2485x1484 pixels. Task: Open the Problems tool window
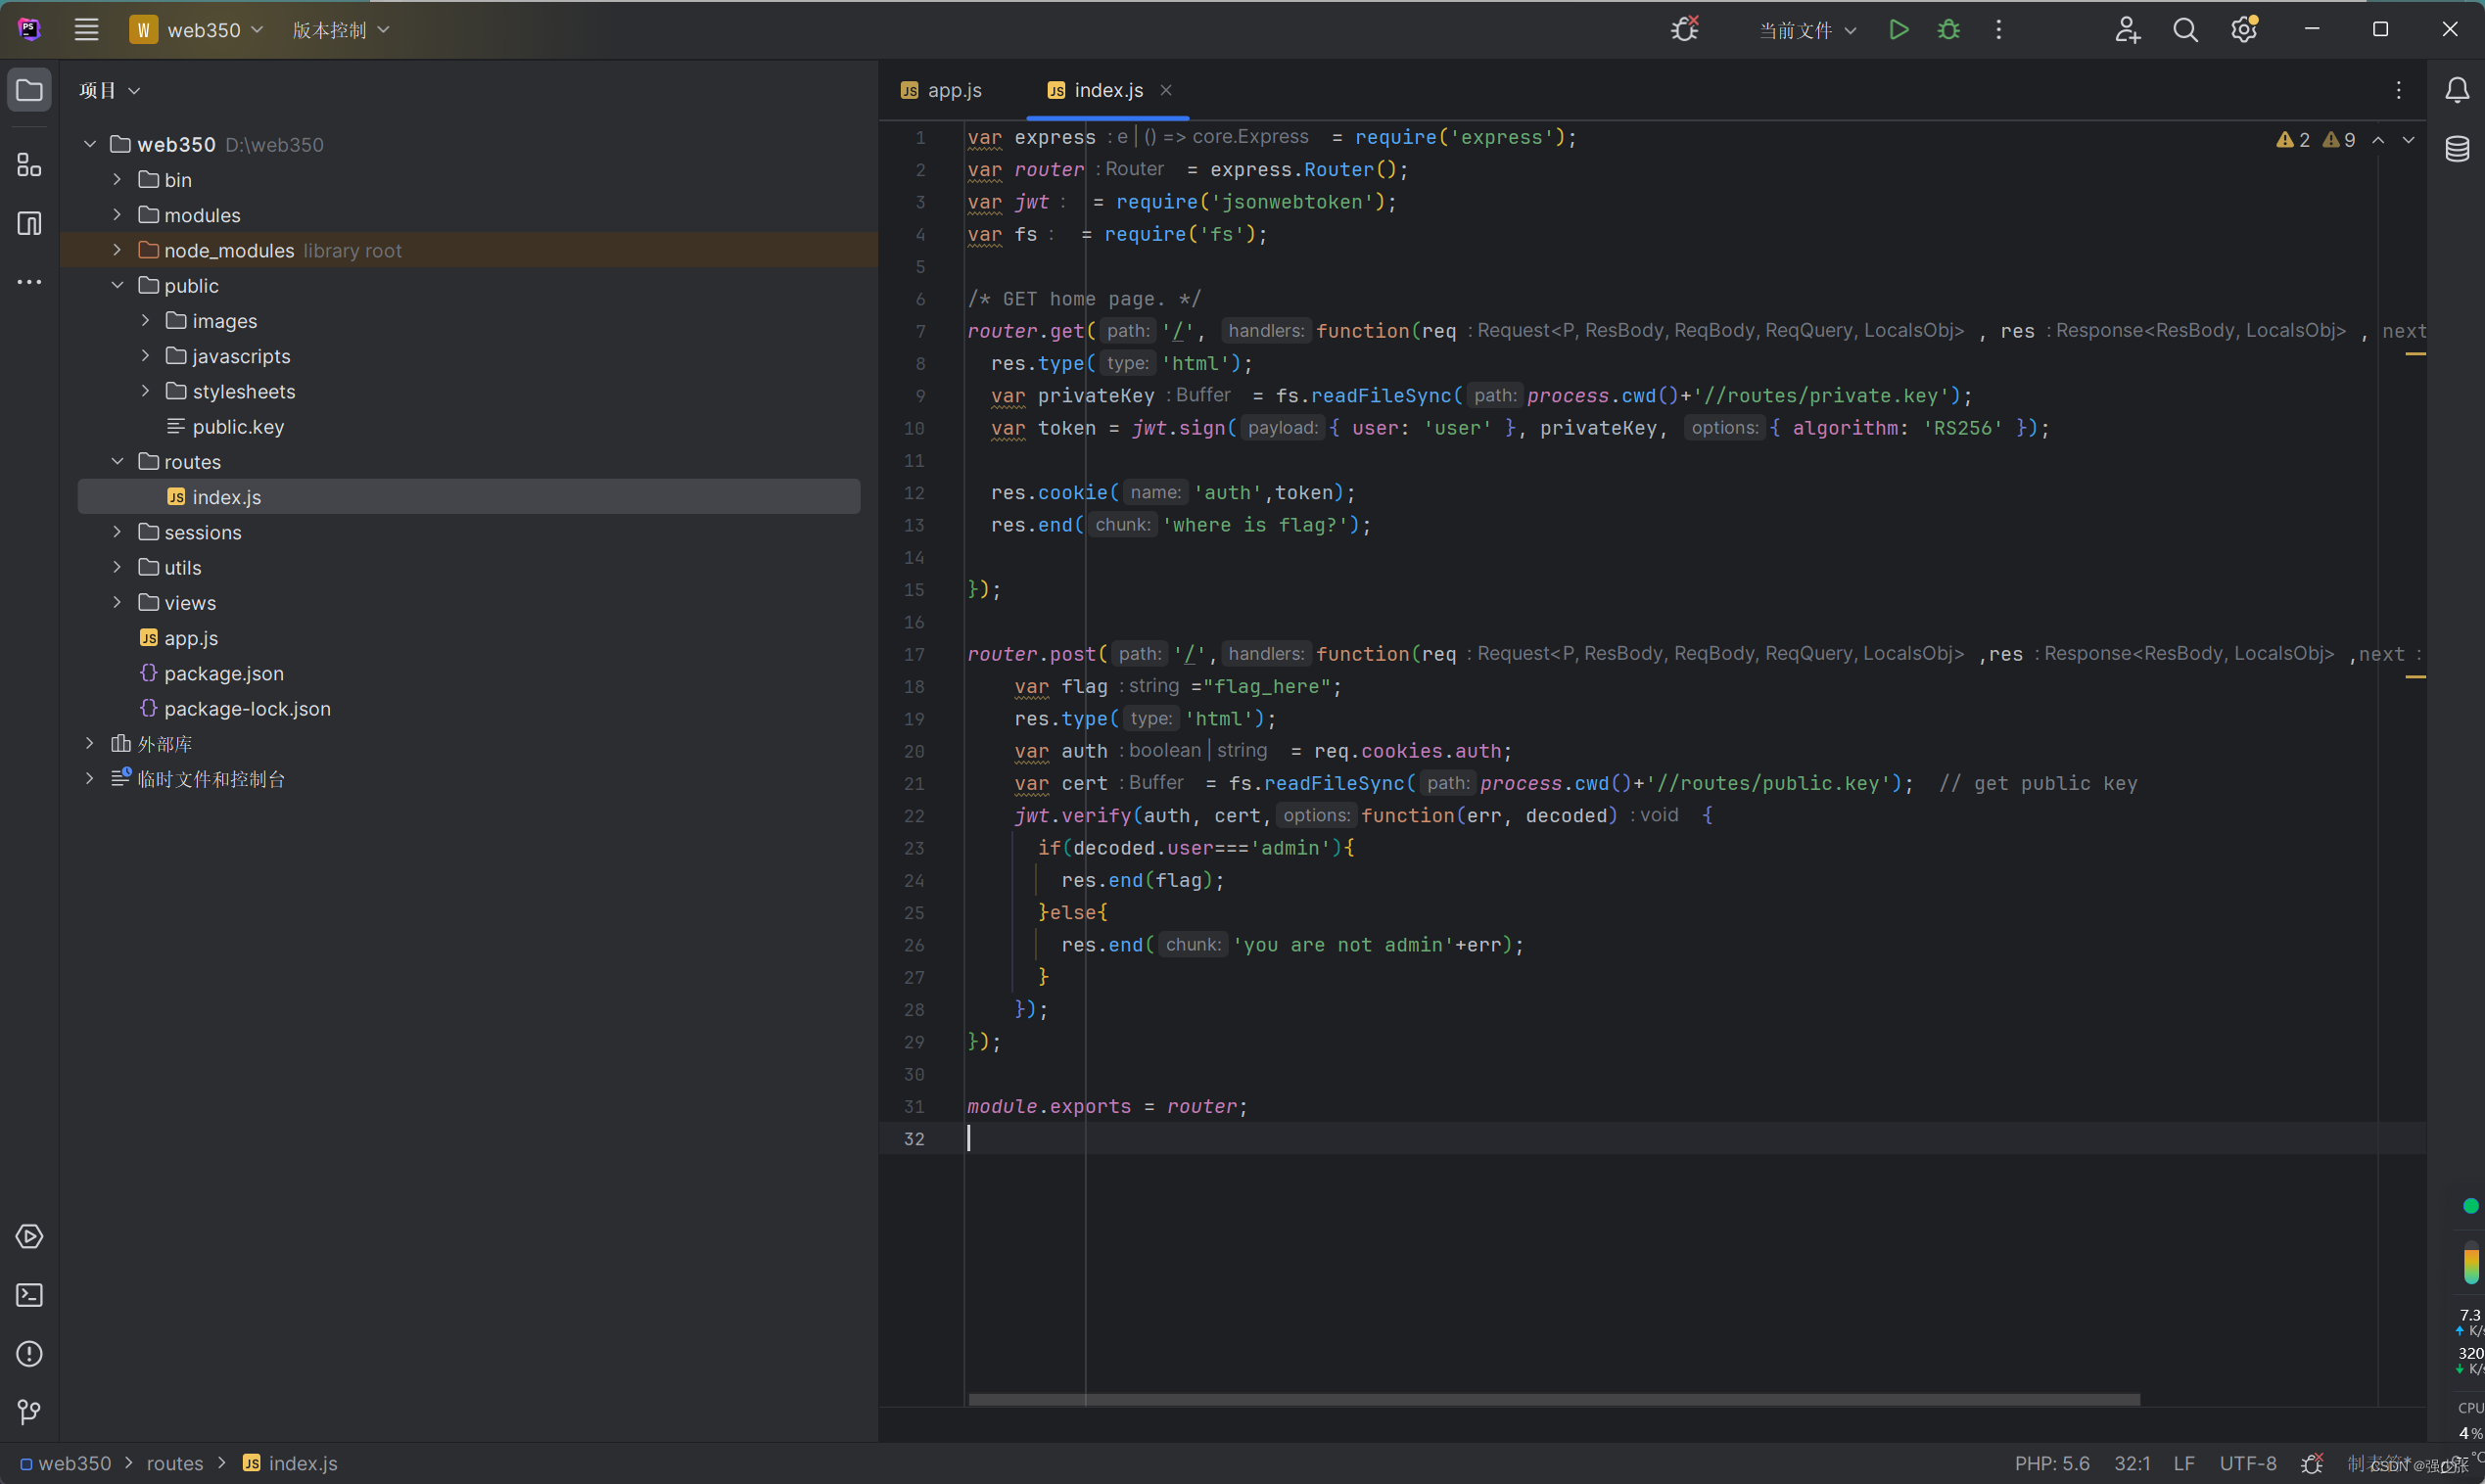(x=29, y=1354)
